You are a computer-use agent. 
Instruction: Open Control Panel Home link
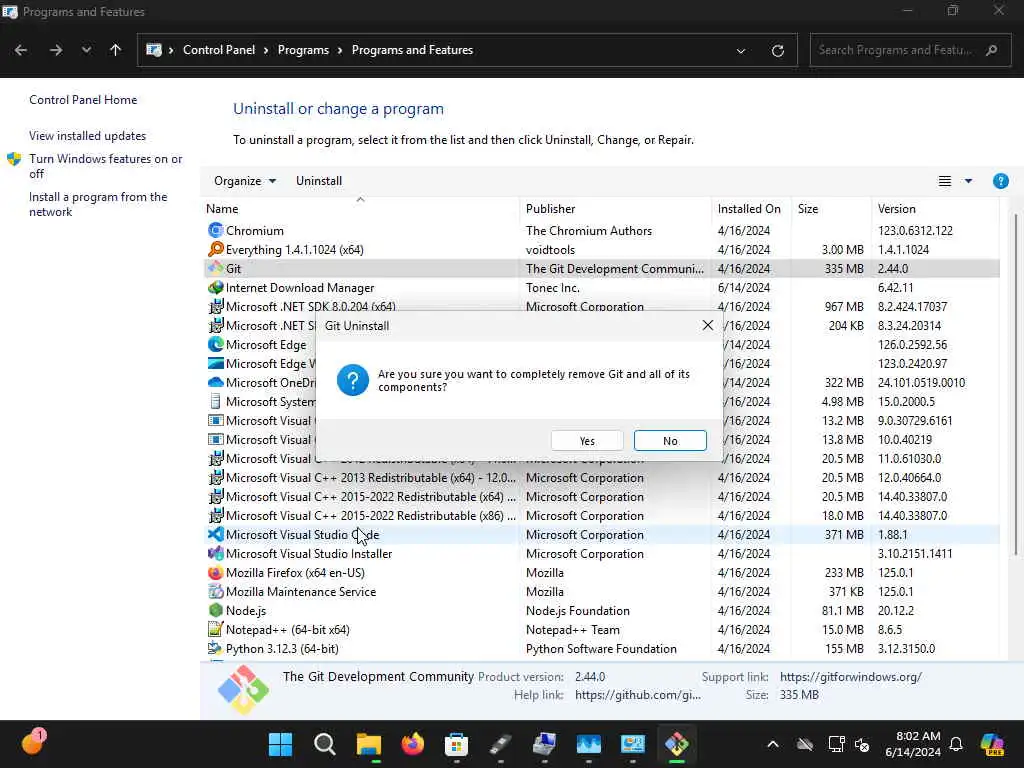coord(83,100)
